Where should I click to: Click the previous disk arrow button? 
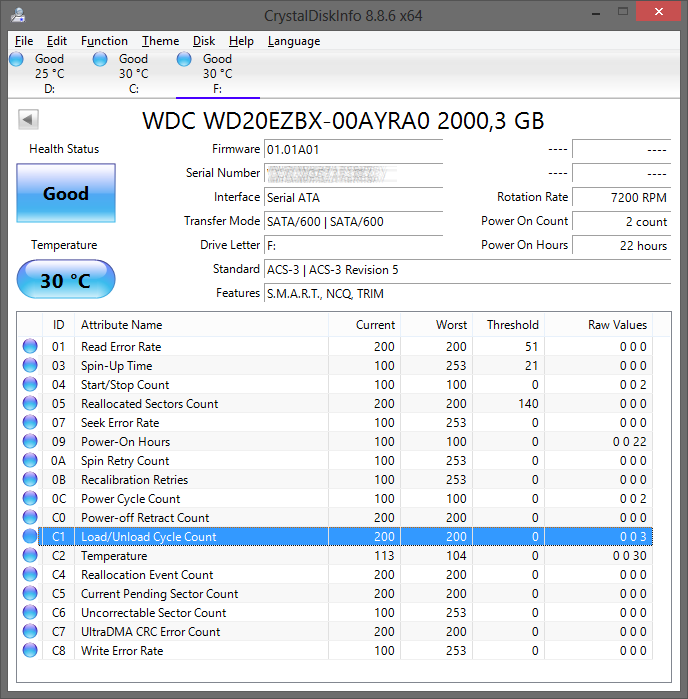click(28, 119)
